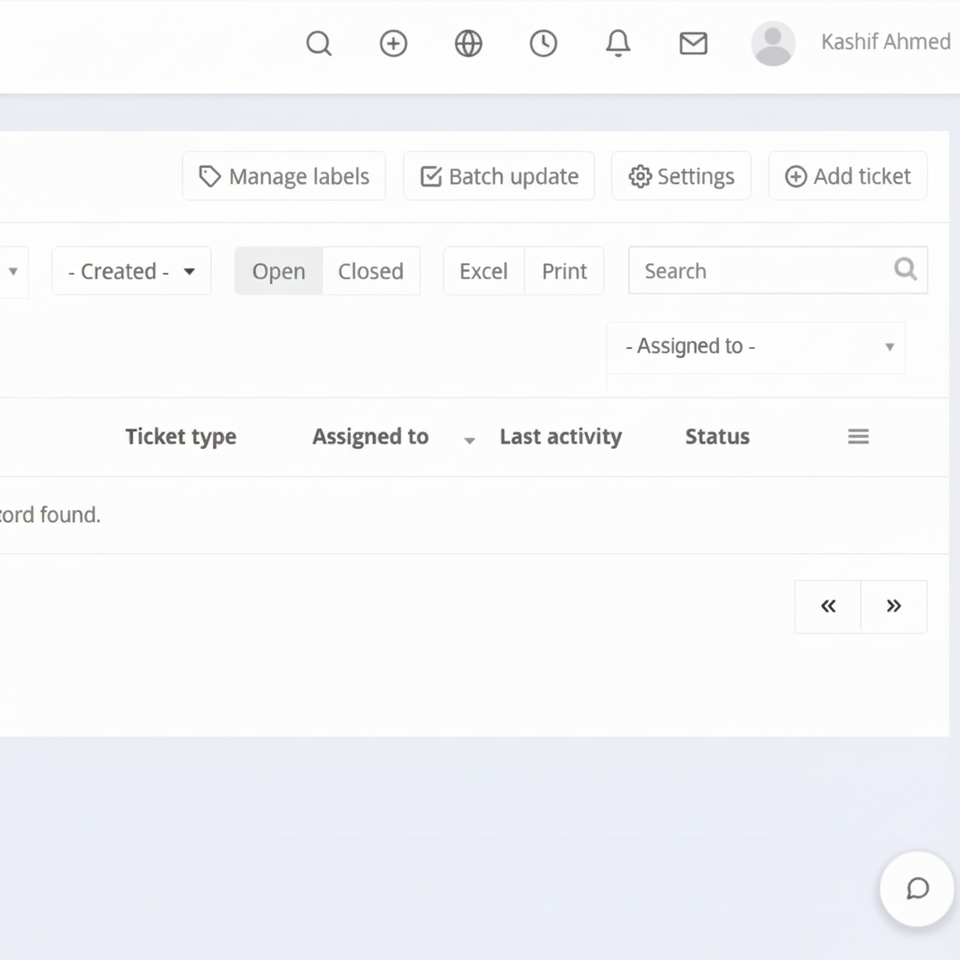Open the quick add plus icon
The width and height of the screenshot is (960, 960).
click(393, 44)
